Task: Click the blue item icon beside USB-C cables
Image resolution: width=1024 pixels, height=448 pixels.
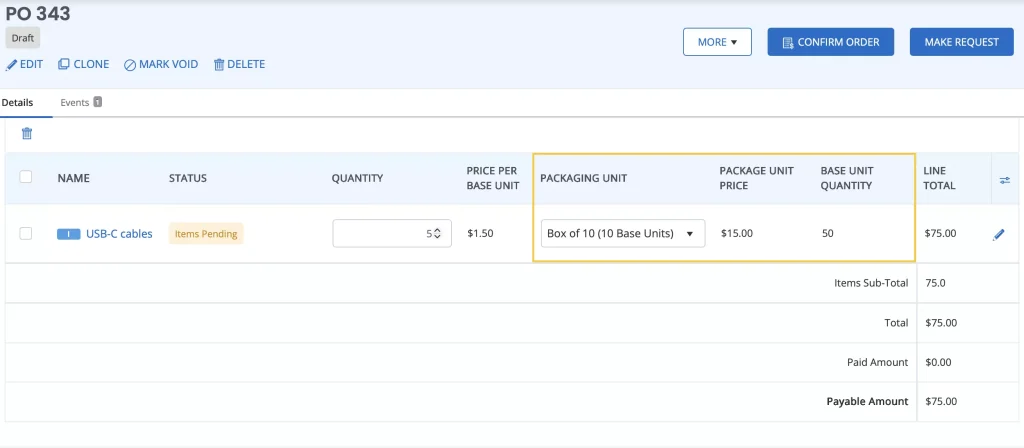Action: [69, 234]
